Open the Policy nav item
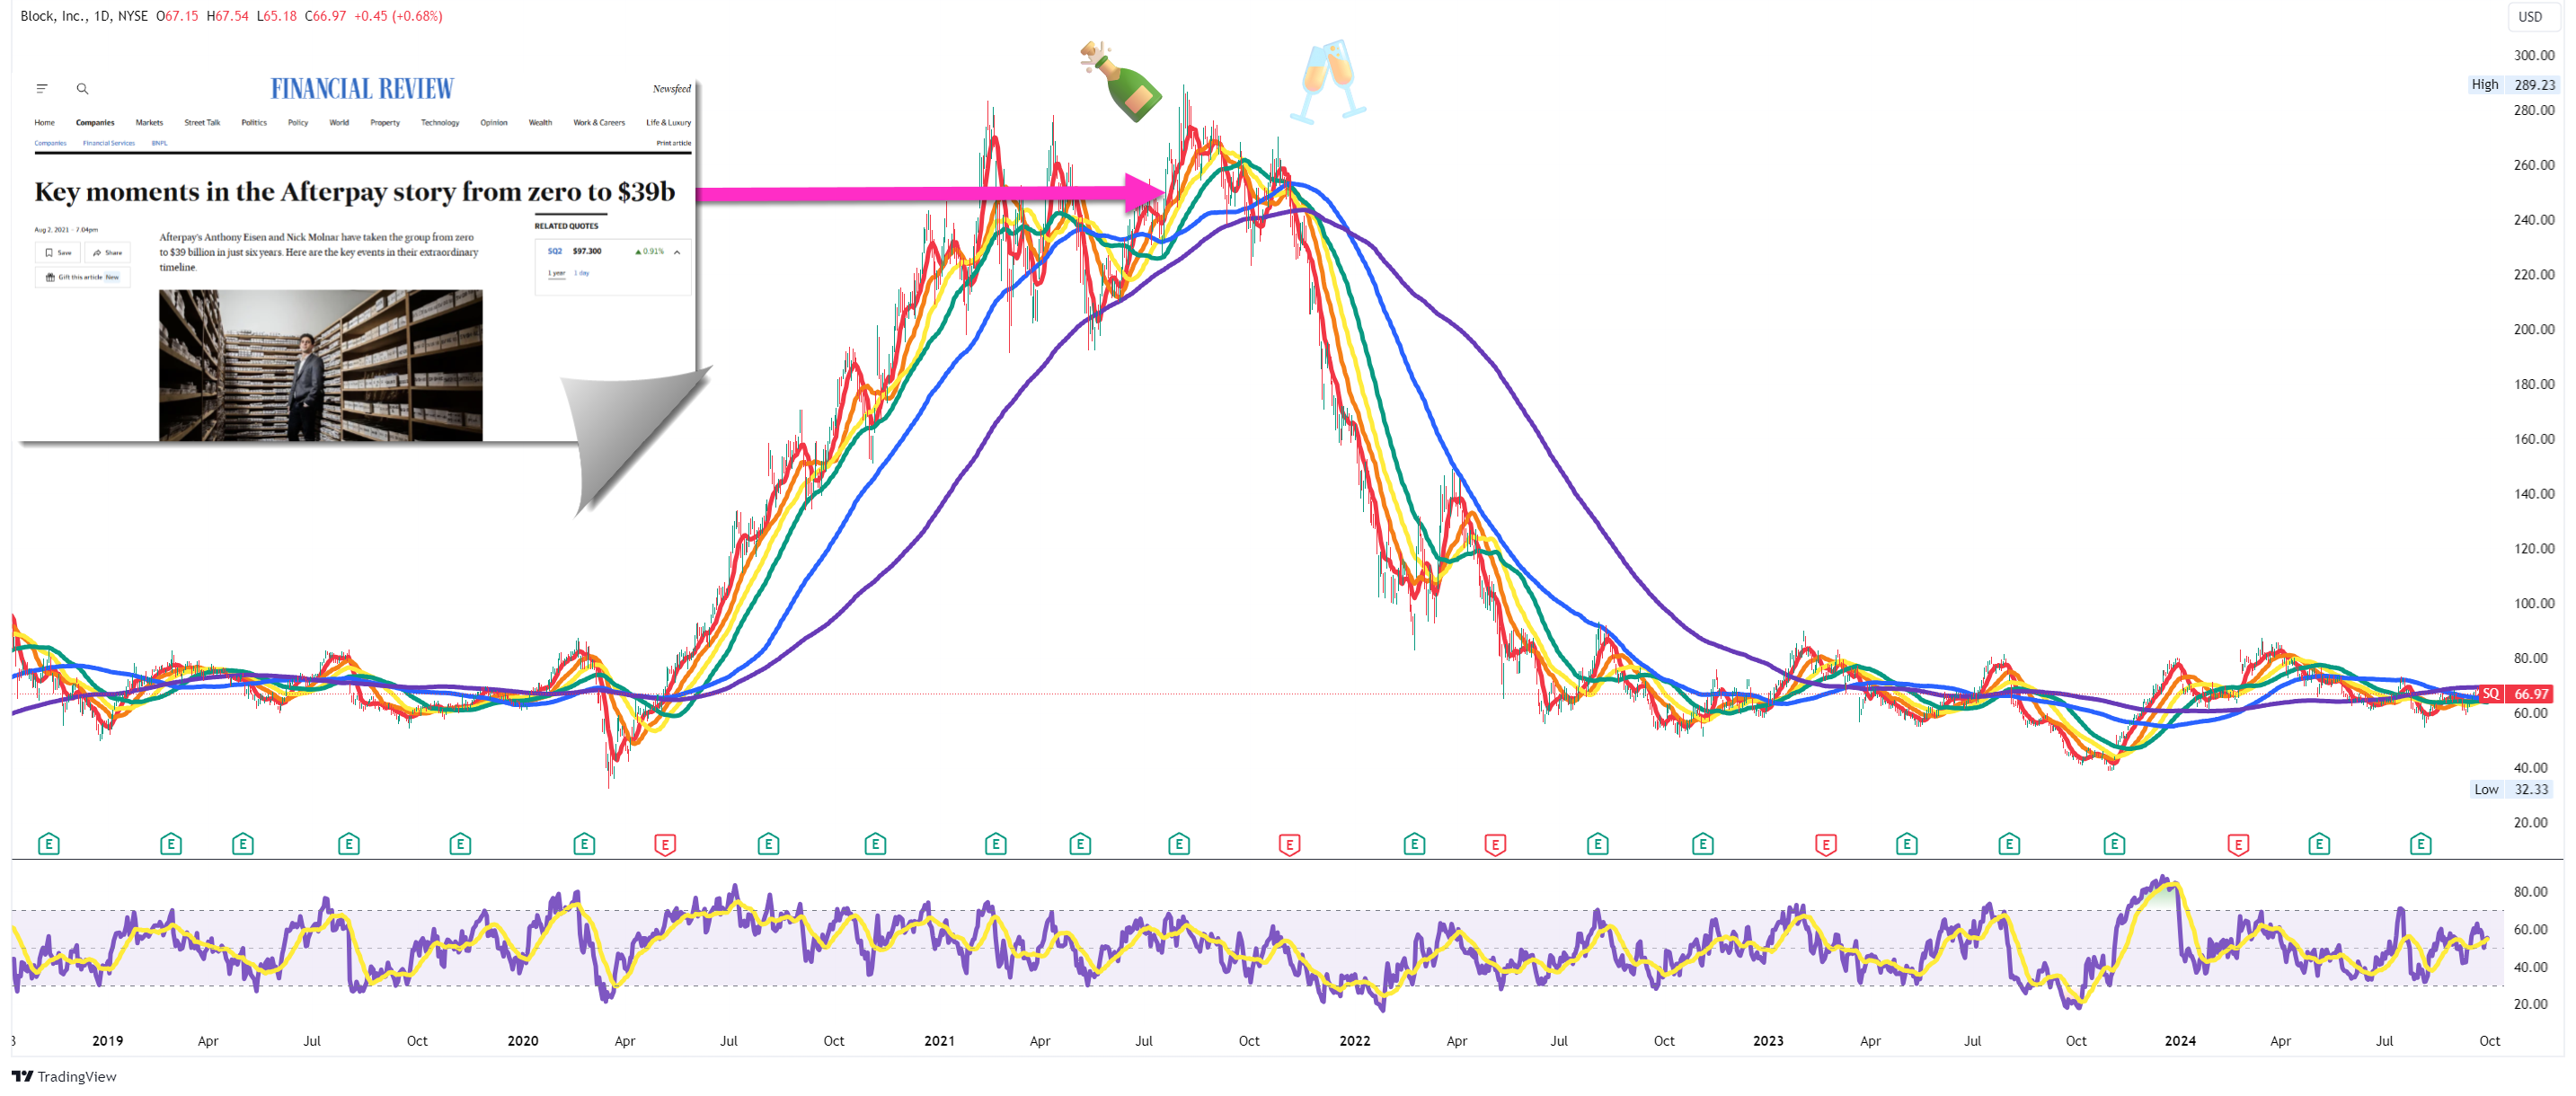2576x1096 pixels. (x=298, y=123)
